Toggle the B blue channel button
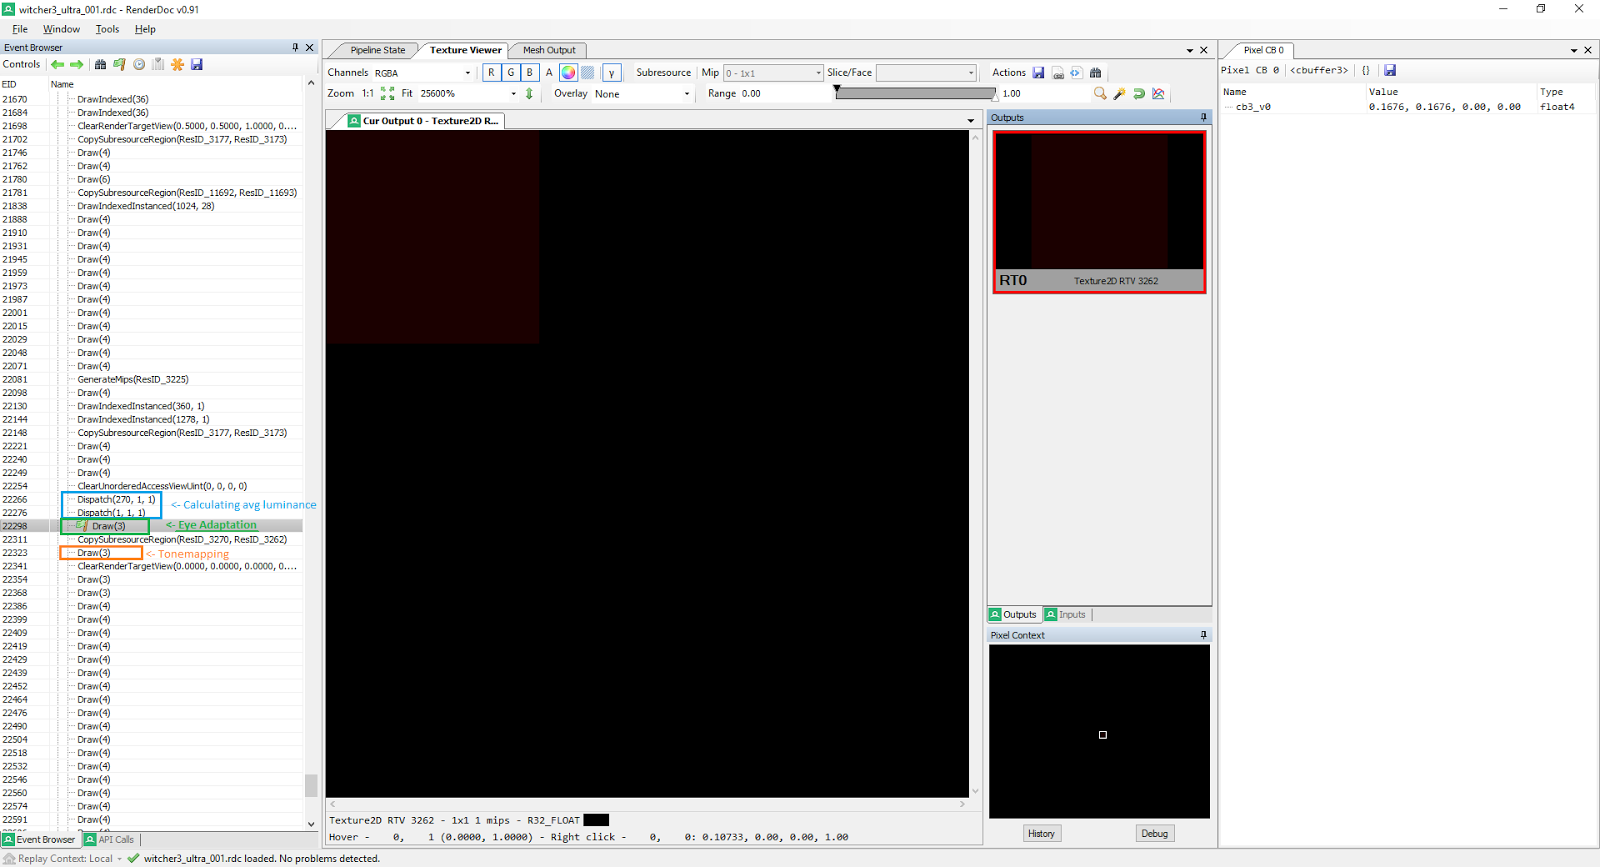The image size is (1600, 867). [x=530, y=73]
